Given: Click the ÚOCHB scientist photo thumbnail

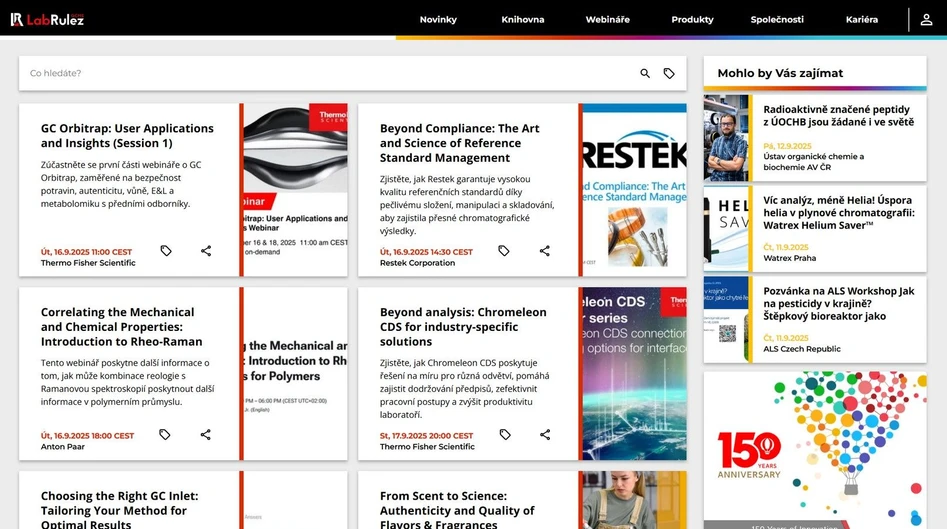Looking at the screenshot, I should pos(726,138).
